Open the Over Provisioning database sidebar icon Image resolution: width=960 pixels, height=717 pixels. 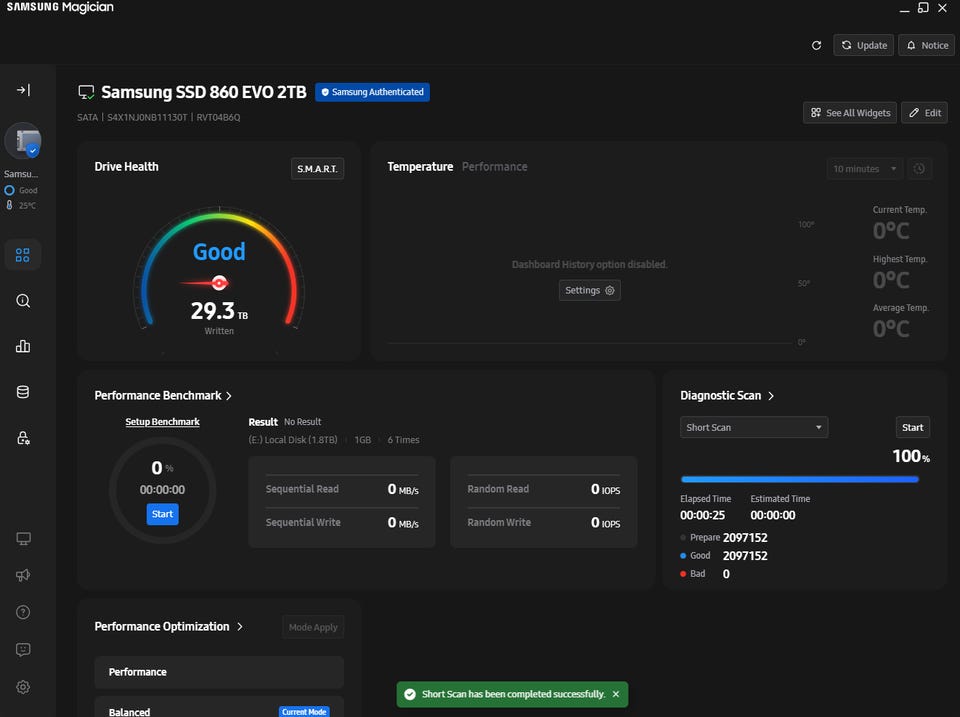click(23, 392)
